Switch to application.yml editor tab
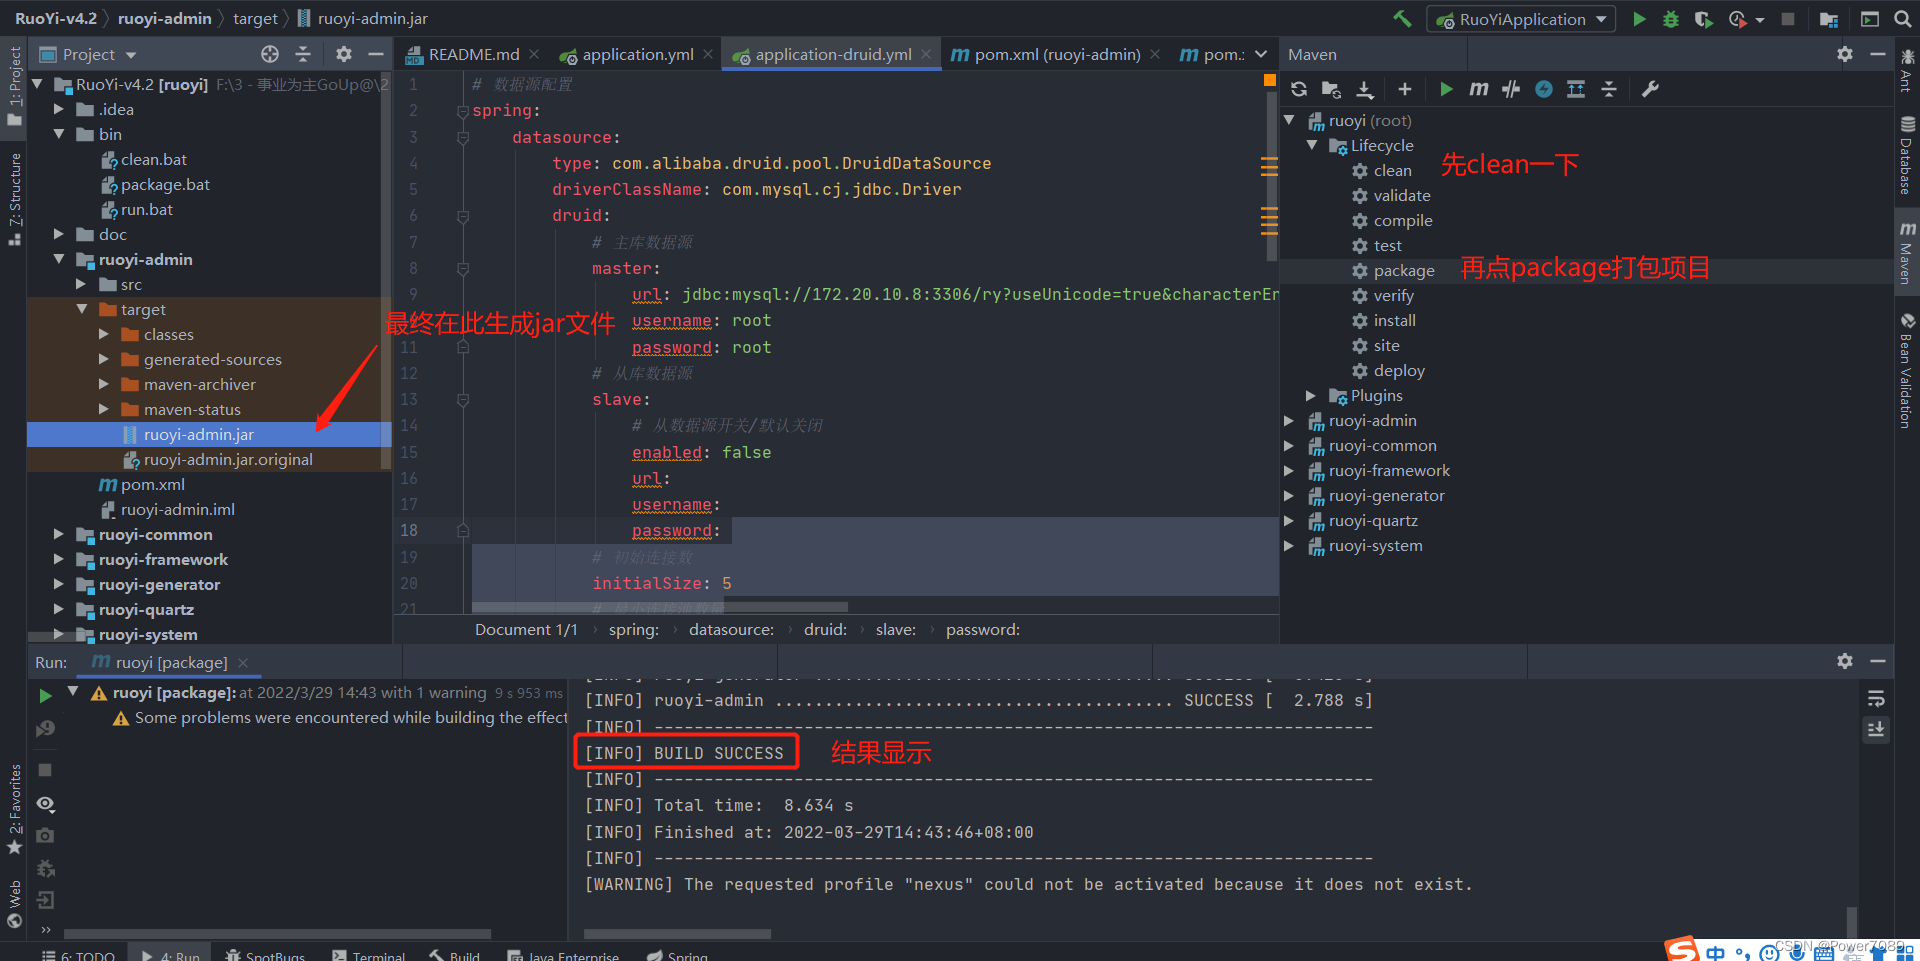The image size is (1920, 961). [637, 54]
